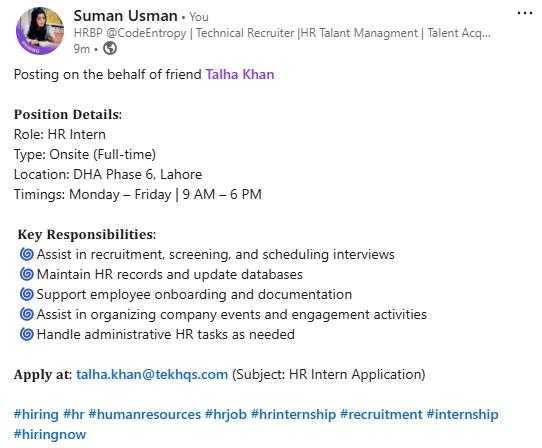Click Suman Usman's profile picture
The height and width of the screenshot is (448, 542).
pyautogui.click(x=40, y=31)
